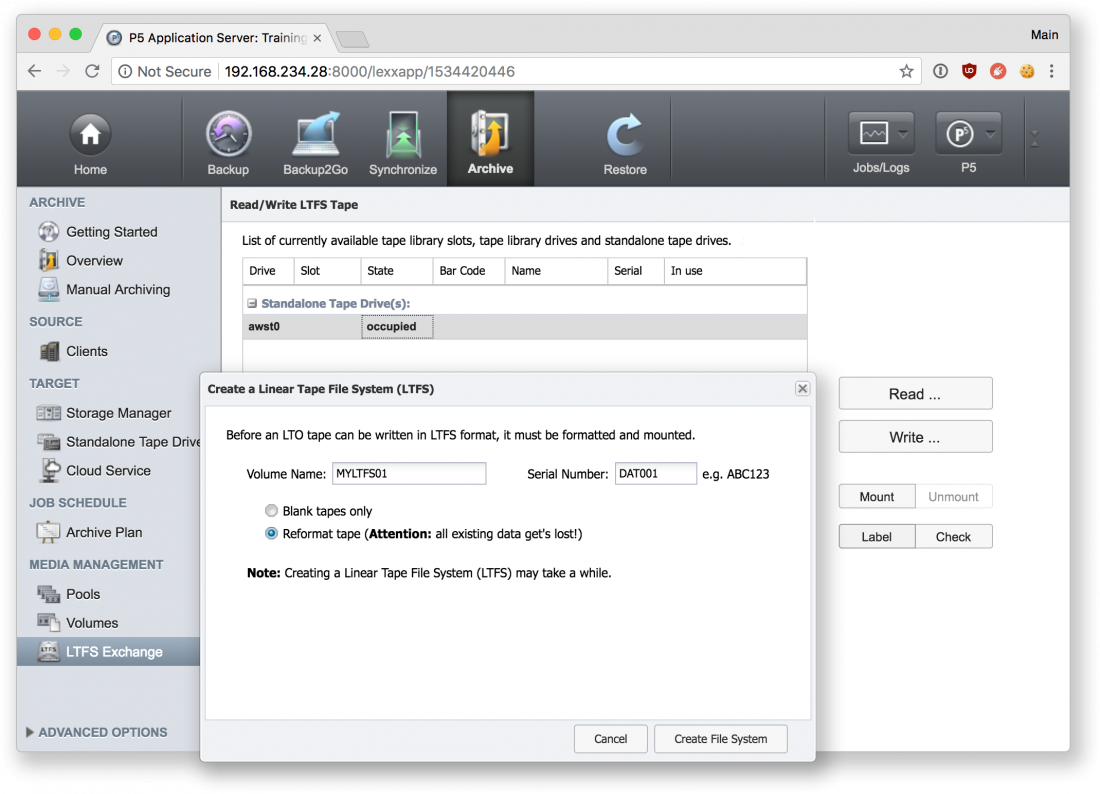1100x794 pixels.
Task: Click the Write ... button
Action: click(915, 437)
